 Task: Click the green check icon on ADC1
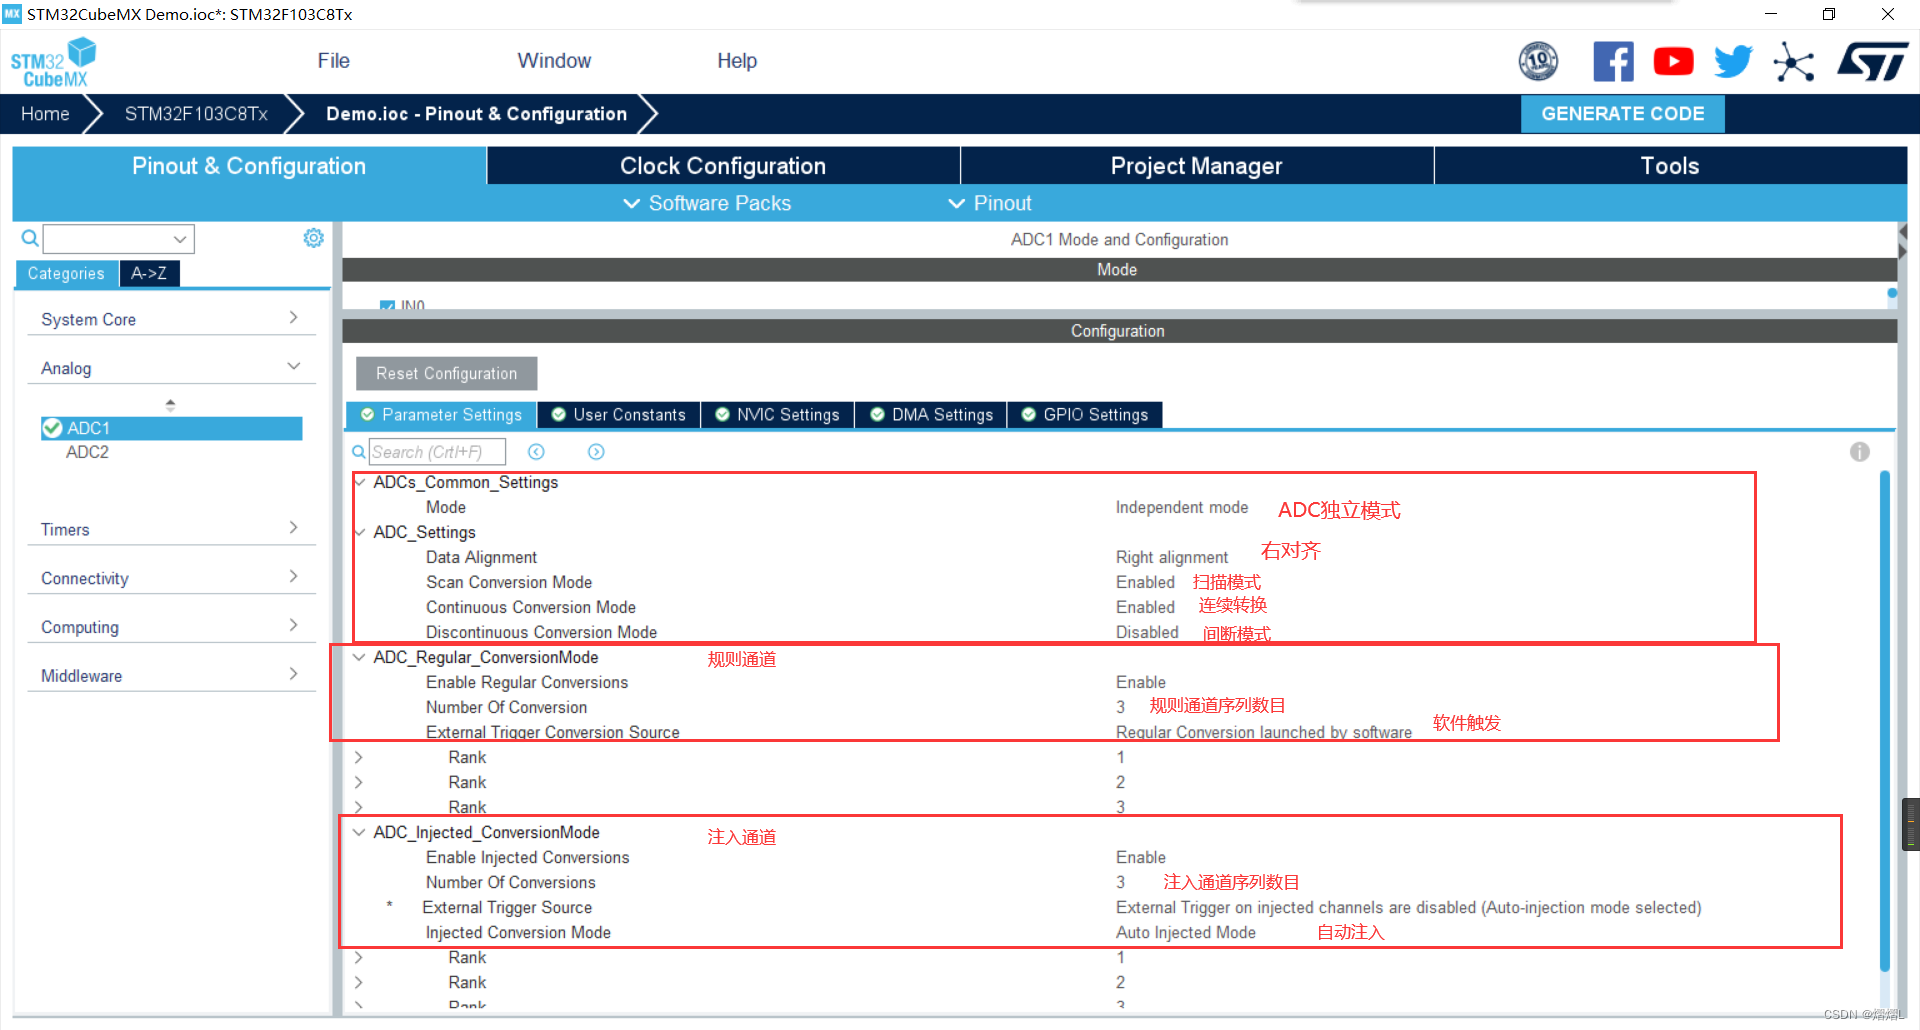(53, 428)
